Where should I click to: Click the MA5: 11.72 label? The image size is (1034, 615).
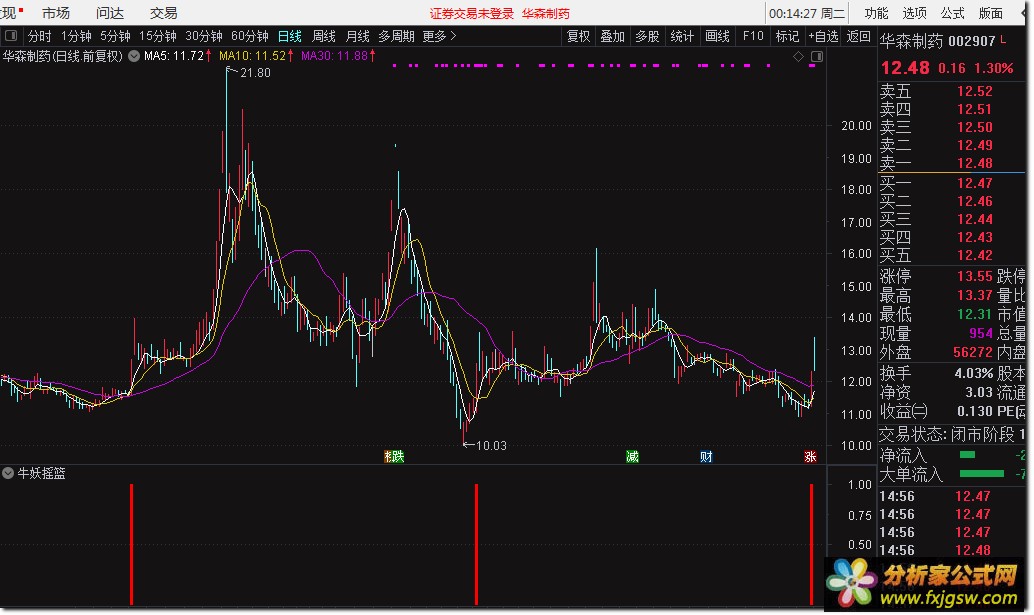177,56
